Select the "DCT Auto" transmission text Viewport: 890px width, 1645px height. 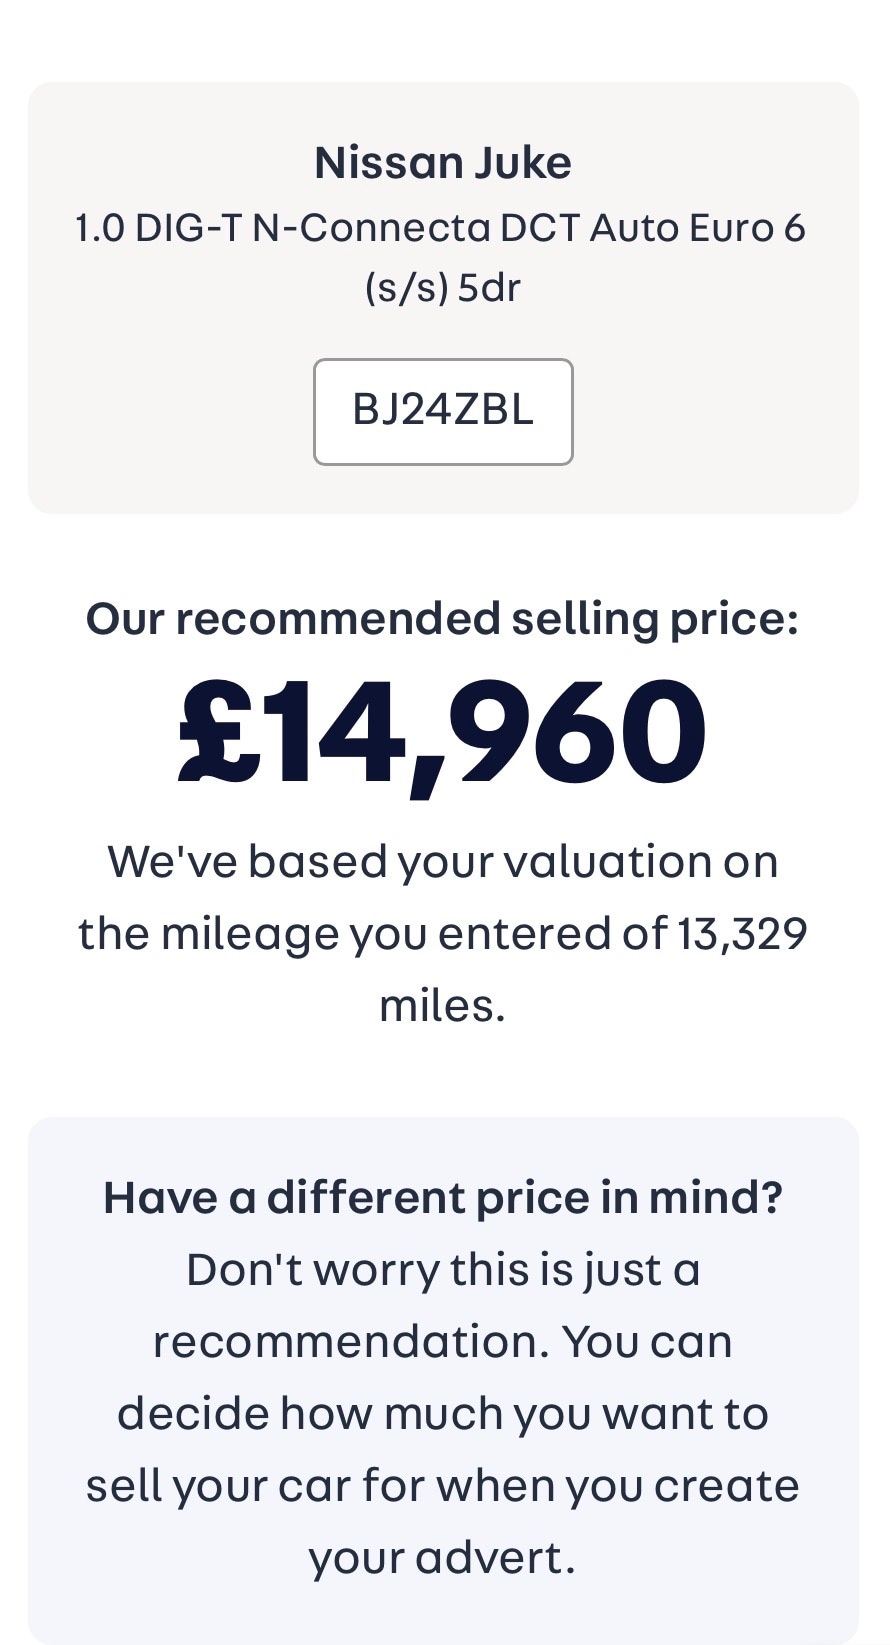click(588, 228)
